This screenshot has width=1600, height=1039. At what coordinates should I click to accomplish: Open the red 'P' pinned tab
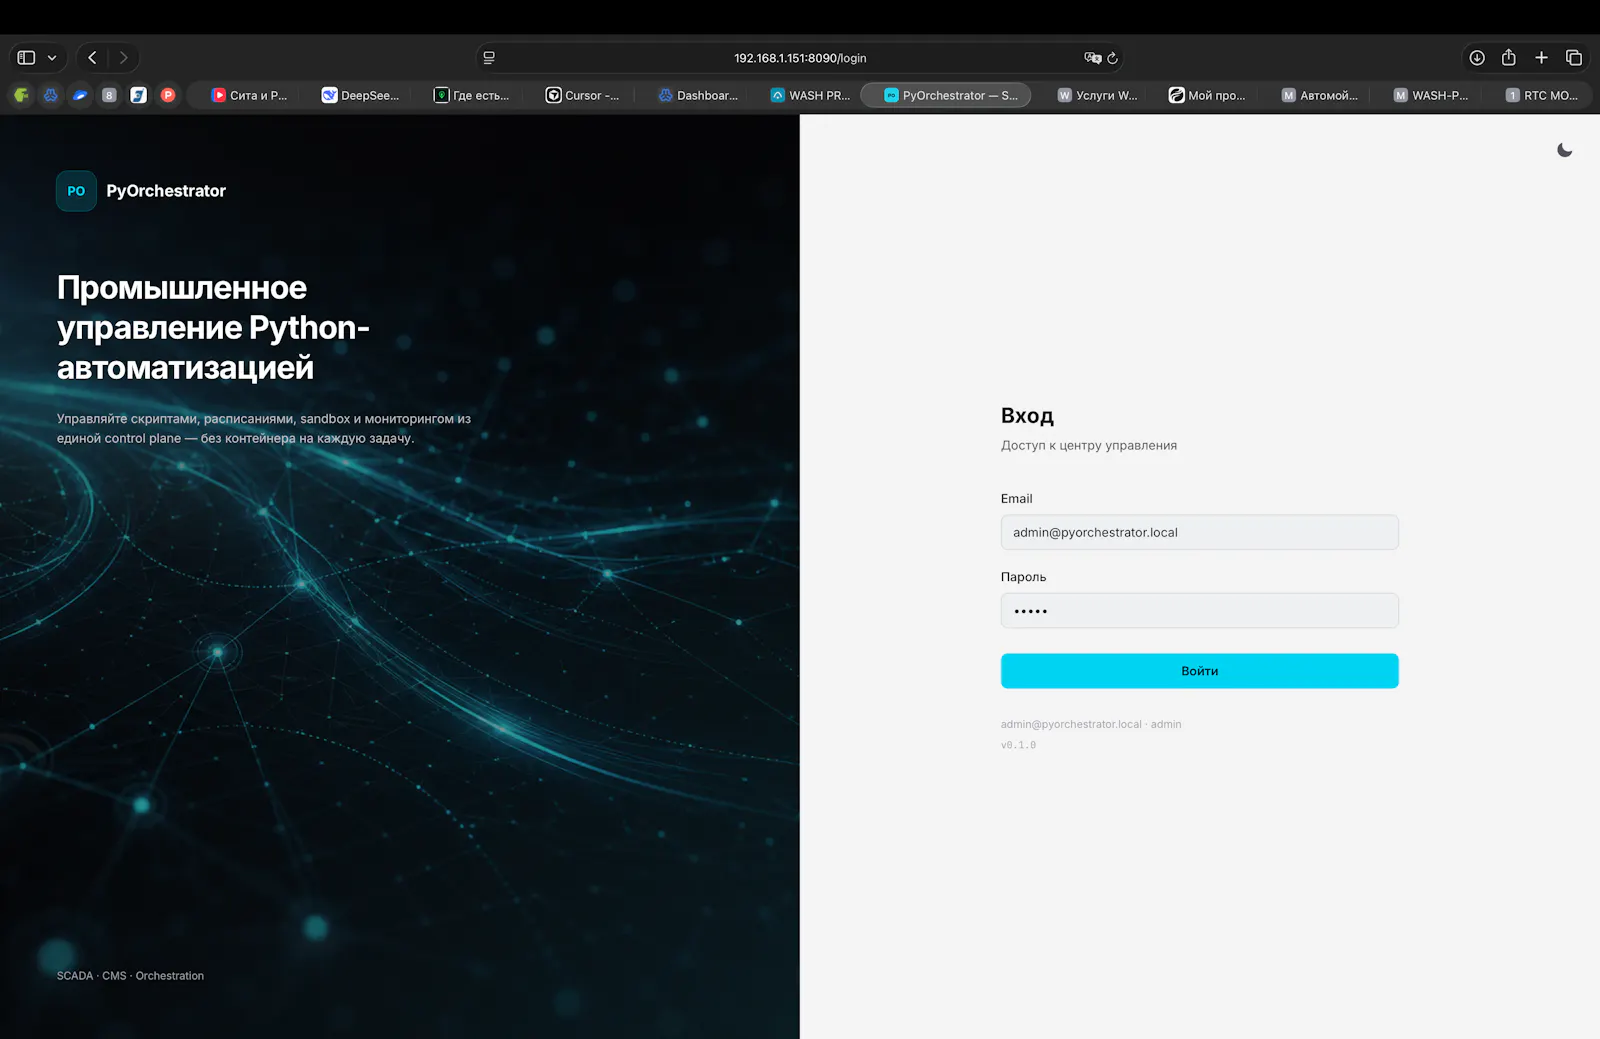(x=168, y=95)
